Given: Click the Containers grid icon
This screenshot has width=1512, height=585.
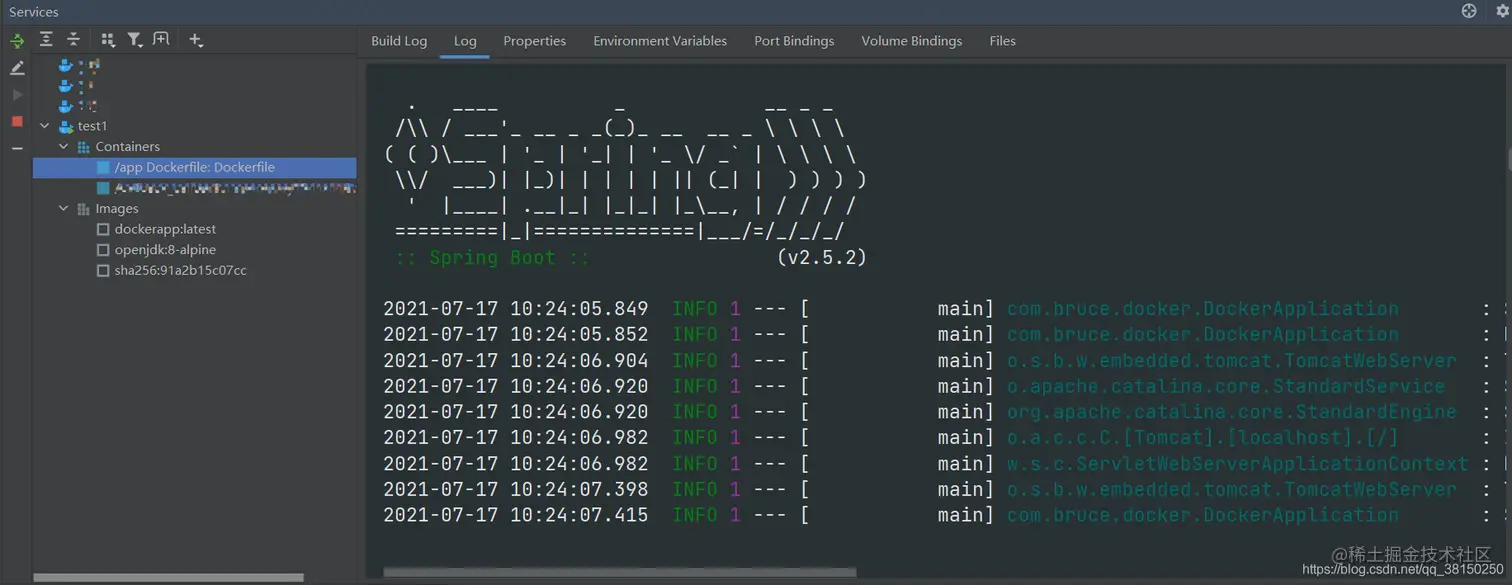Looking at the screenshot, I should click(x=84, y=147).
